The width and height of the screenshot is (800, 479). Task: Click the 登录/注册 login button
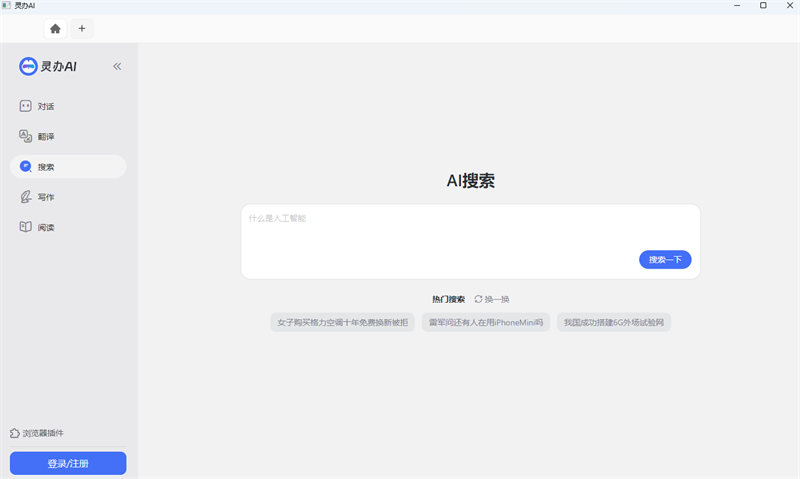coord(68,463)
